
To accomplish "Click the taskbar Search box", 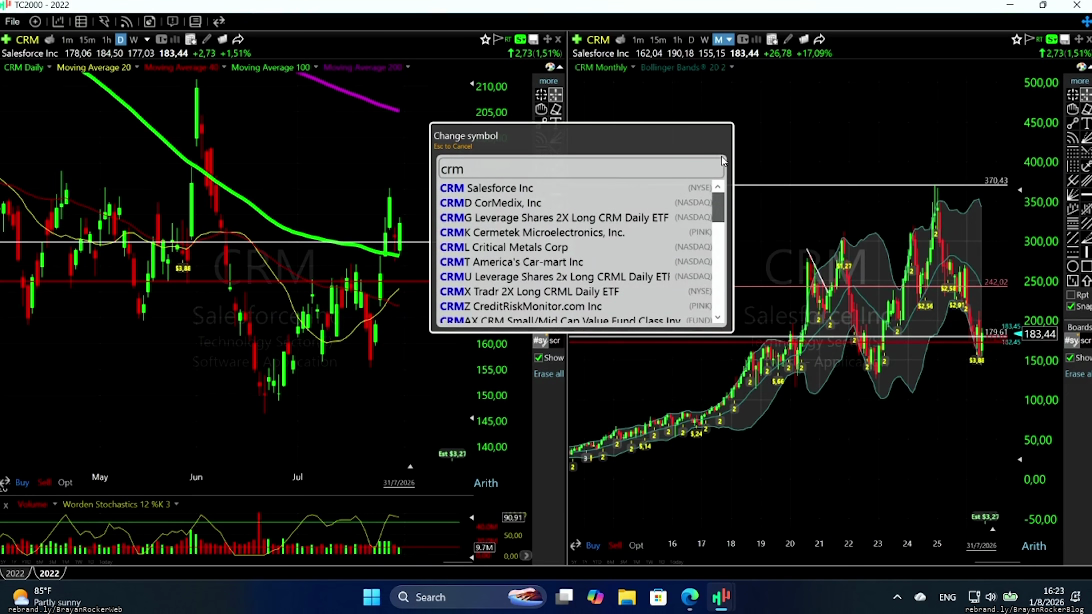I will tap(467, 597).
